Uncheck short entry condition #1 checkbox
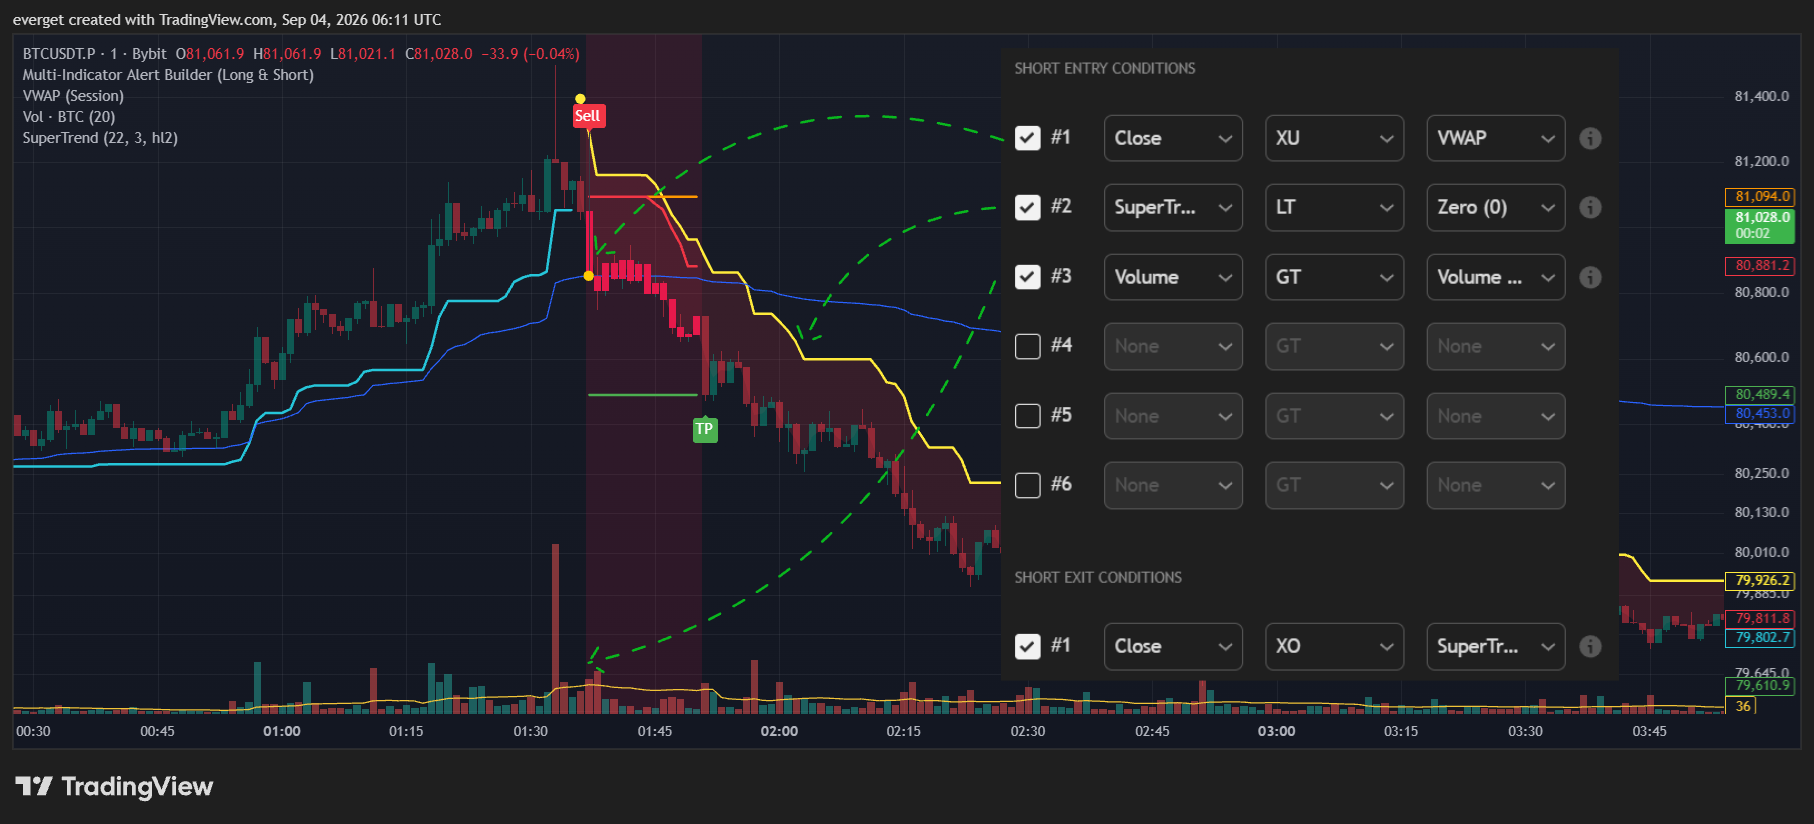The height and width of the screenshot is (824, 1814). coord(1028,138)
